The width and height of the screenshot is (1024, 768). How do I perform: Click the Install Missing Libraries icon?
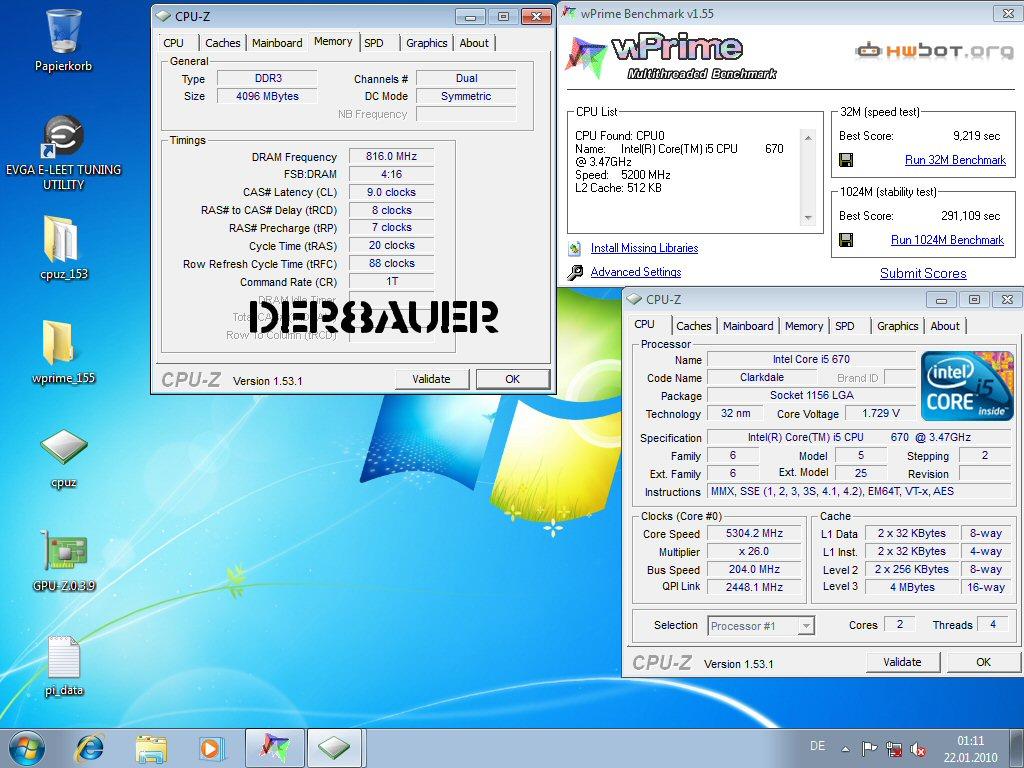[x=575, y=248]
